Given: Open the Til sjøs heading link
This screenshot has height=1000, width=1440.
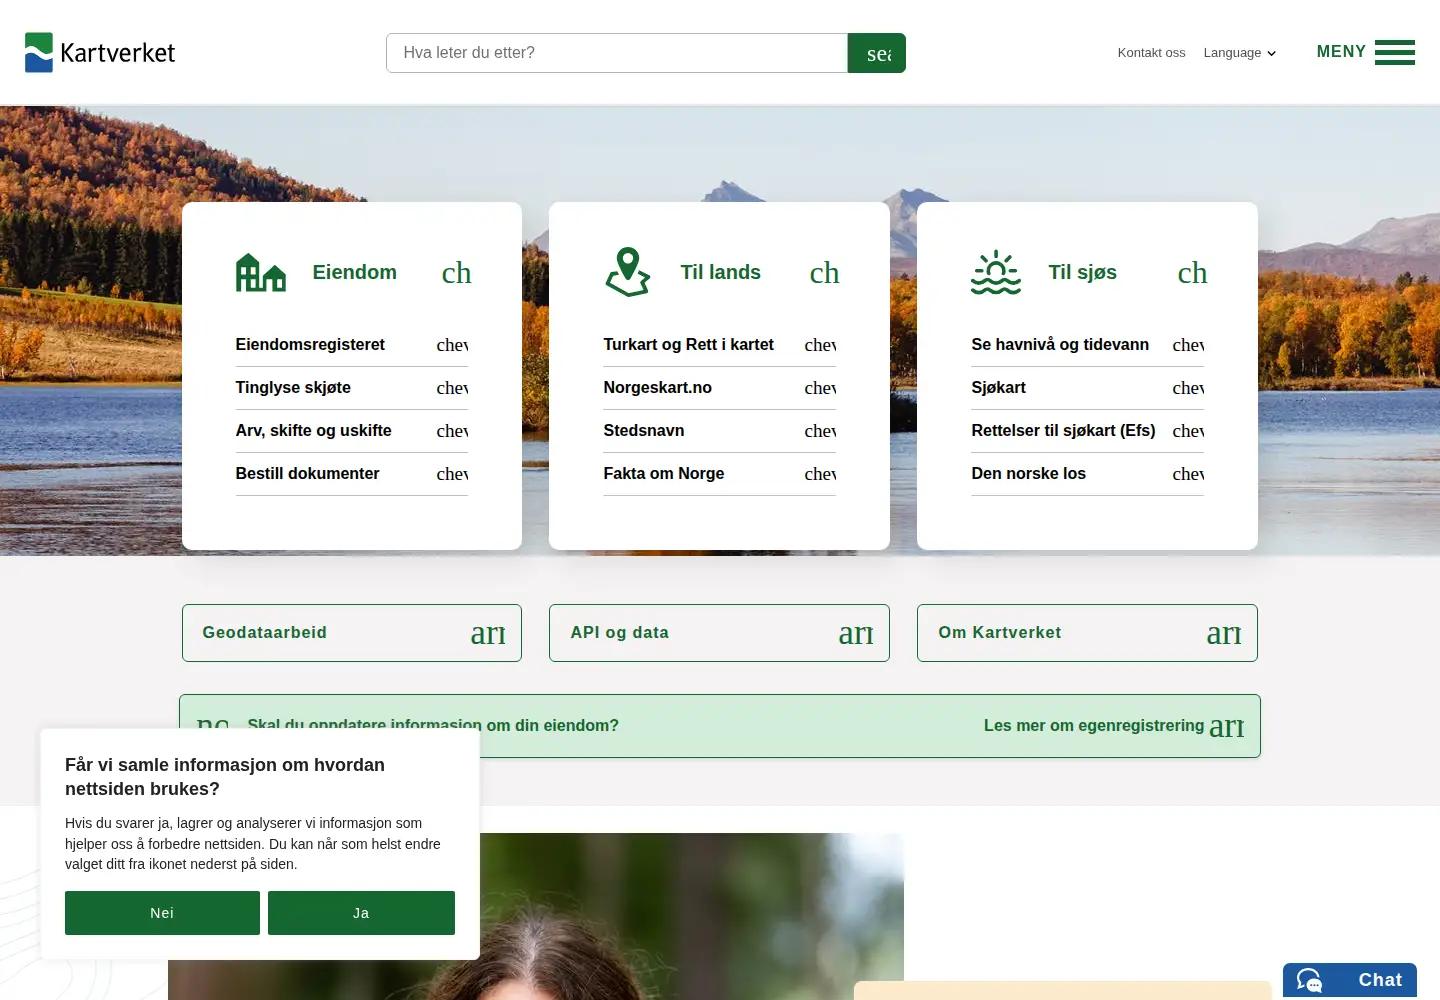Looking at the screenshot, I should (1082, 272).
